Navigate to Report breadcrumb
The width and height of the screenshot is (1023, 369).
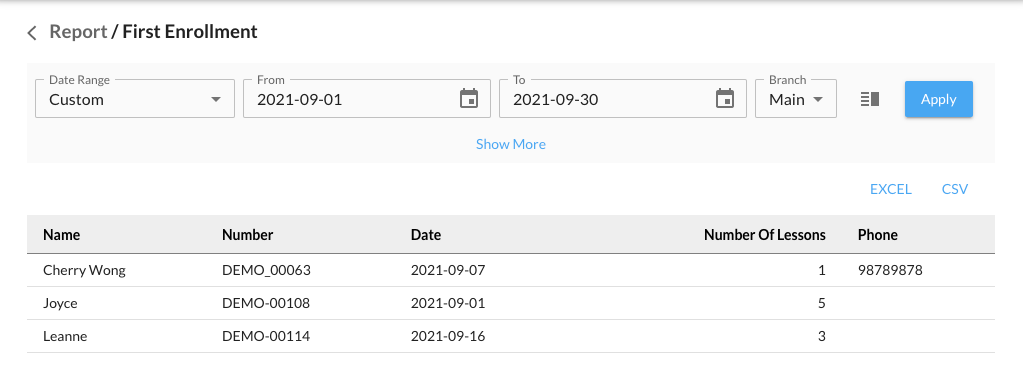point(78,31)
